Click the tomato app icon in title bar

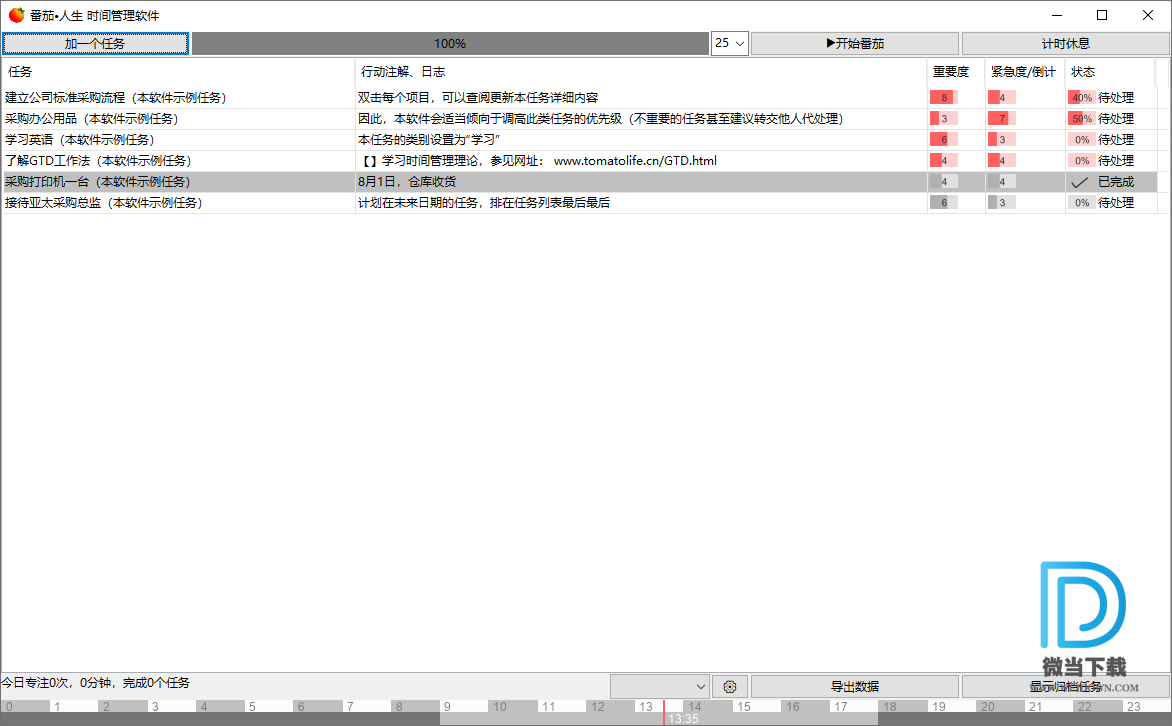click(x=16, y=15)
